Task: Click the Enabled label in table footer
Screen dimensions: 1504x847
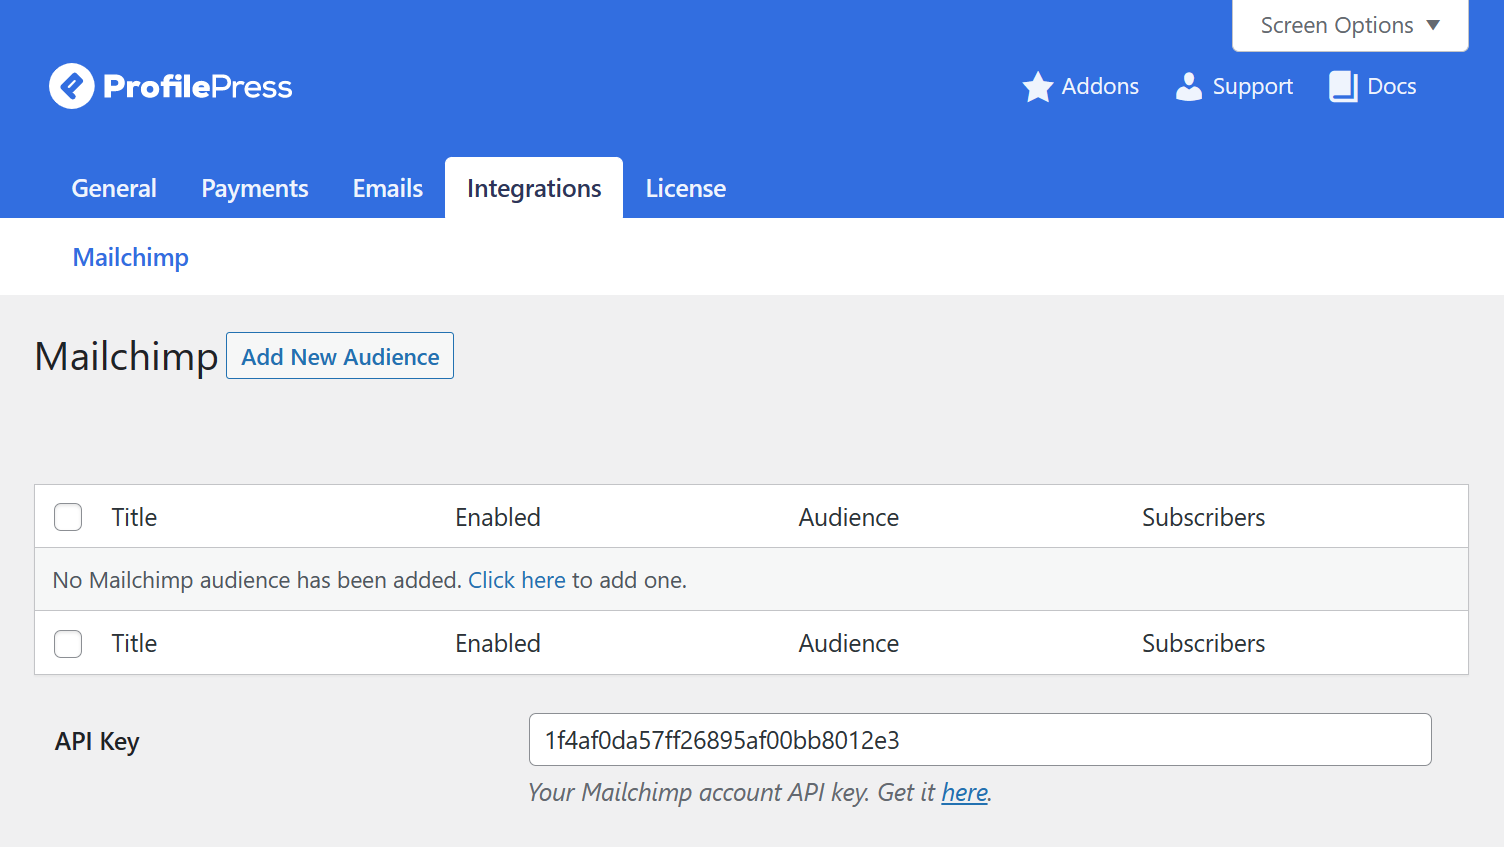Action: click(x=498, y=643)
